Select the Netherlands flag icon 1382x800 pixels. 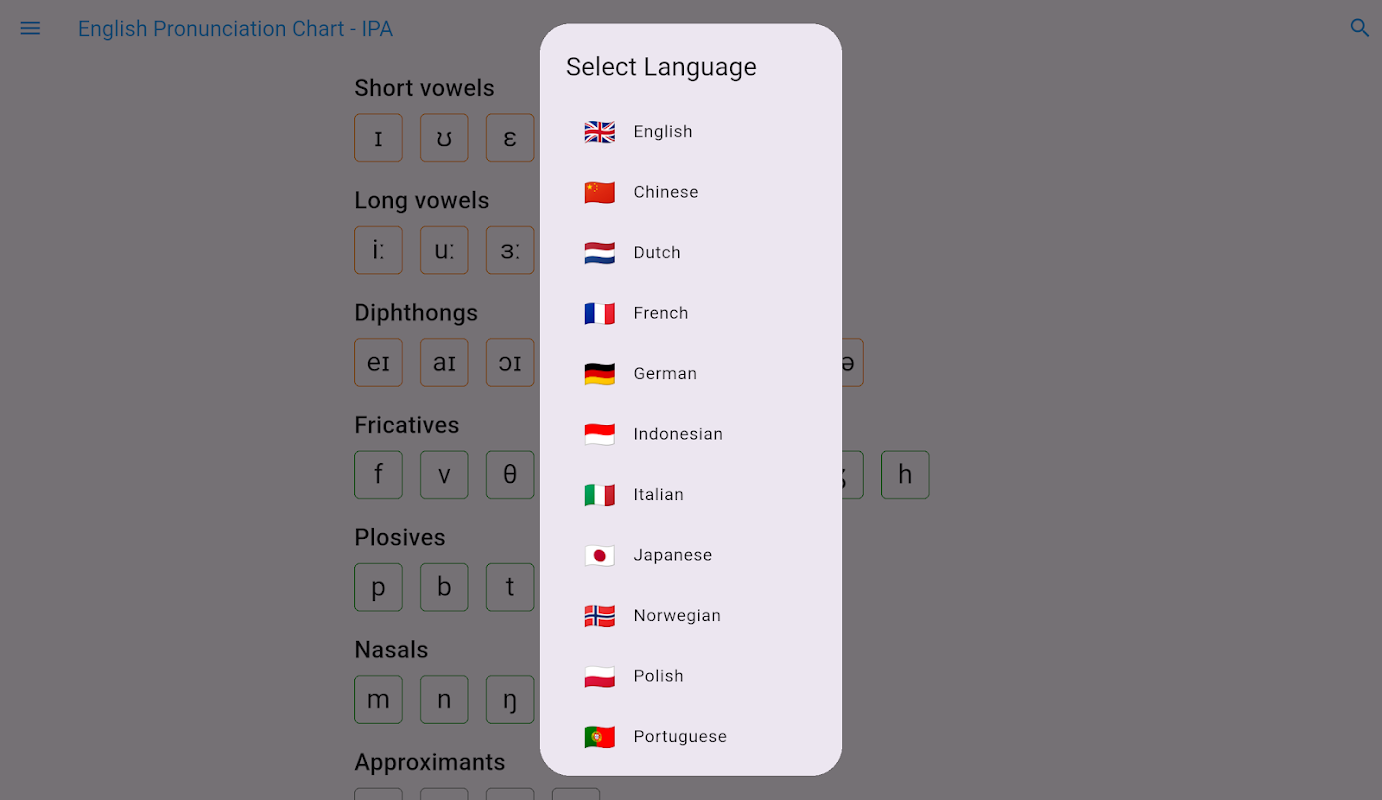[x=600, y=253]
